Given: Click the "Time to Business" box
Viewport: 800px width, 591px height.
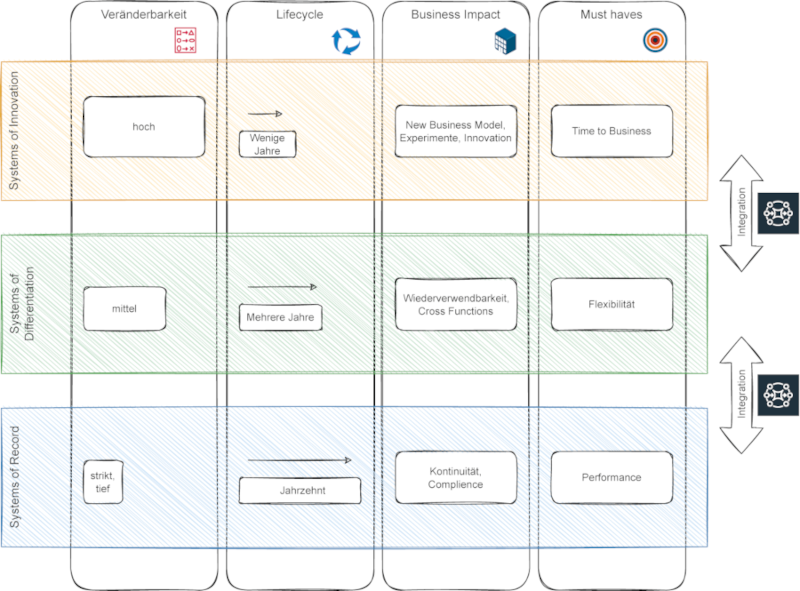Looking at the screenshot, I should pyautogui.click(x=611, y=131).
